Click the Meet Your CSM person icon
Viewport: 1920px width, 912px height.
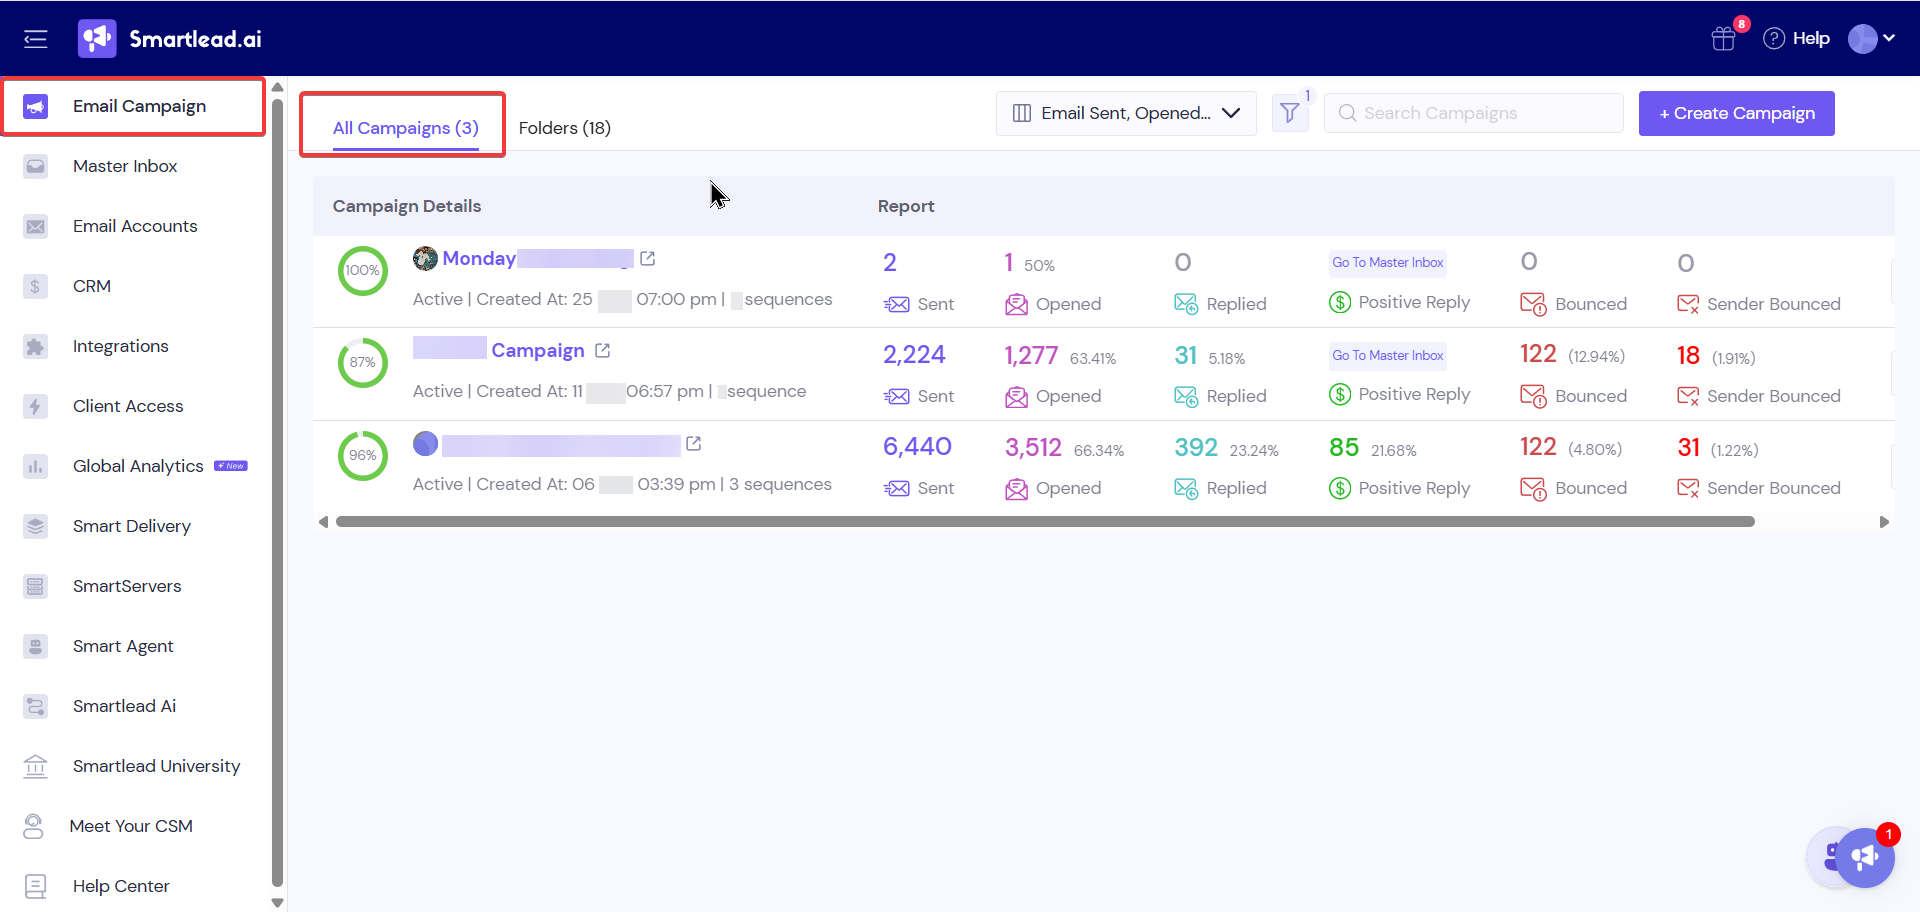pos(33,826)
